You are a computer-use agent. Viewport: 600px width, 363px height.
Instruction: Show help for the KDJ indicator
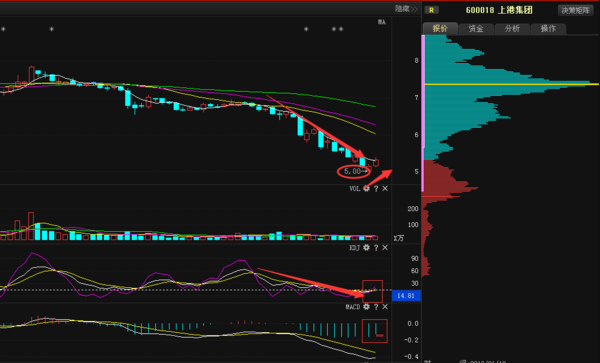(376, 248)
